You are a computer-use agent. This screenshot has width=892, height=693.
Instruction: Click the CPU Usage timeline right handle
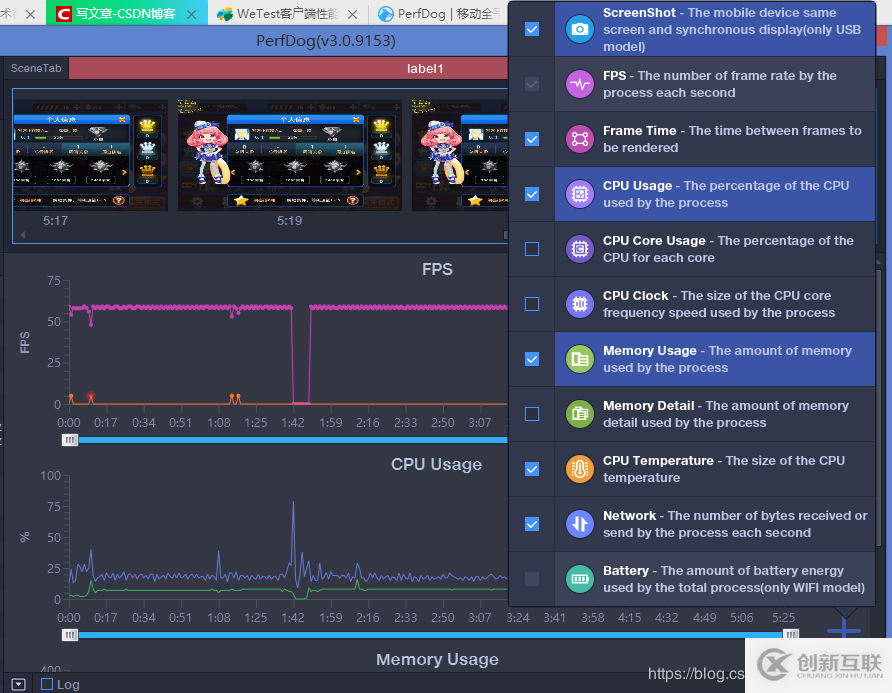[x=791, y=635]
